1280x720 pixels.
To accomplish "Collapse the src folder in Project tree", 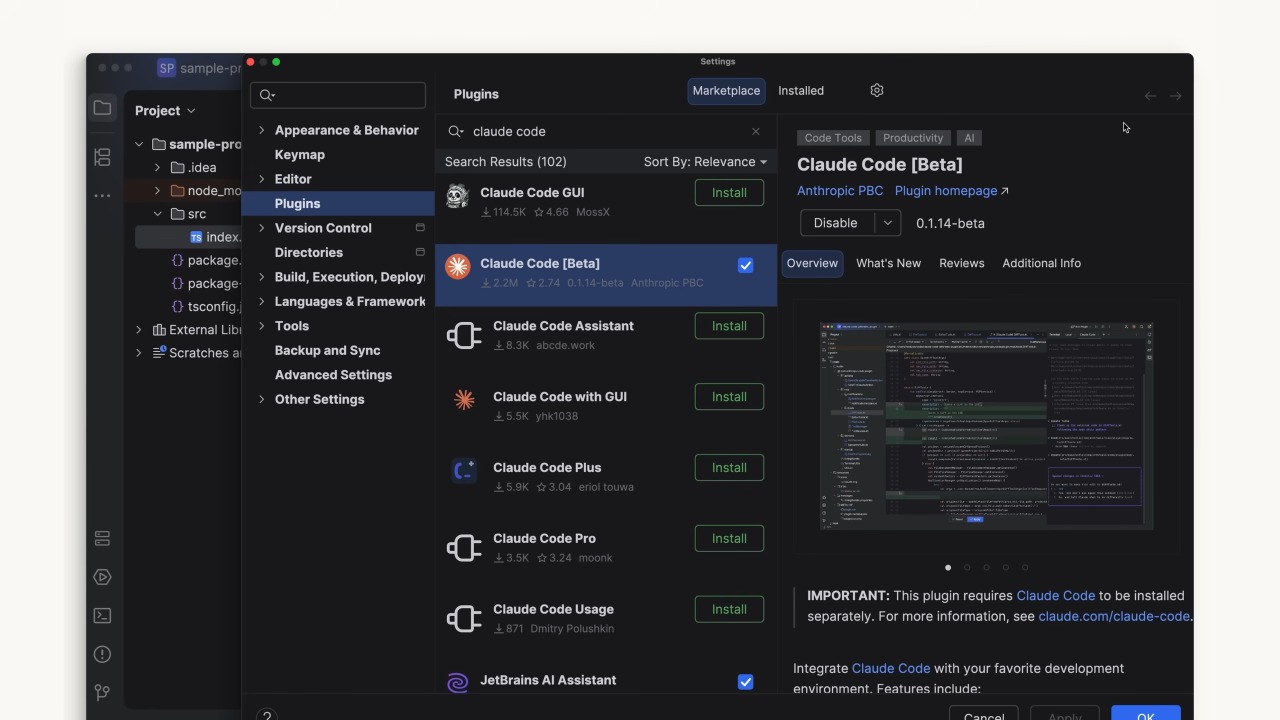I will [157, 214].
